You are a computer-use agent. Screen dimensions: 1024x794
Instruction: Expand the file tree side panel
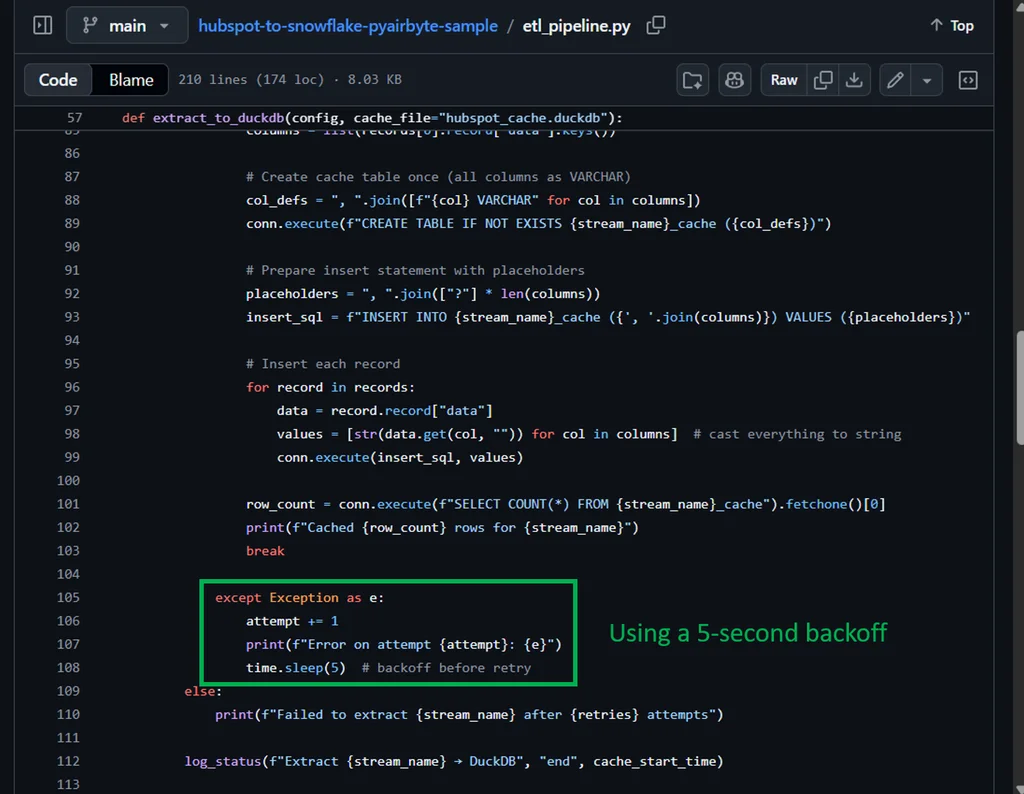pyautogui.click(x=42, y=25)
